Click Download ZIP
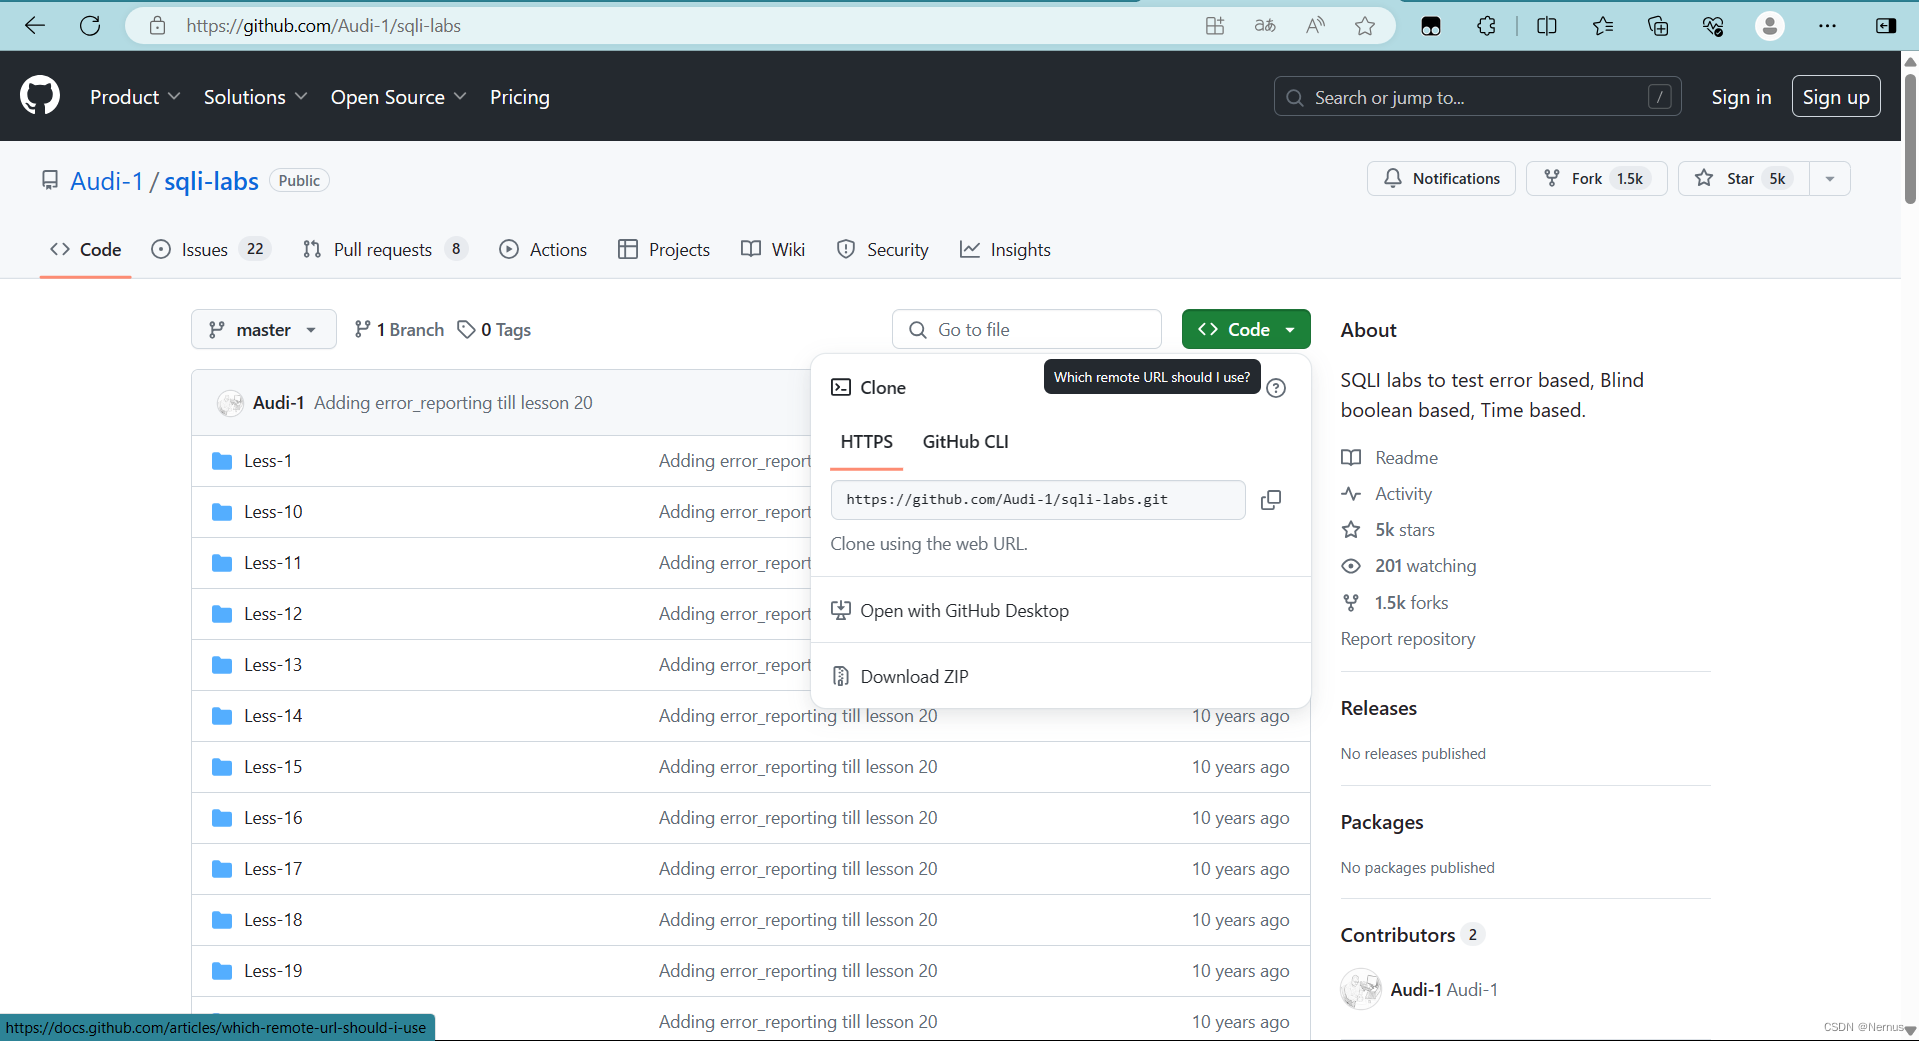The image size is (1919, 1041). (x=1060, y=677)
